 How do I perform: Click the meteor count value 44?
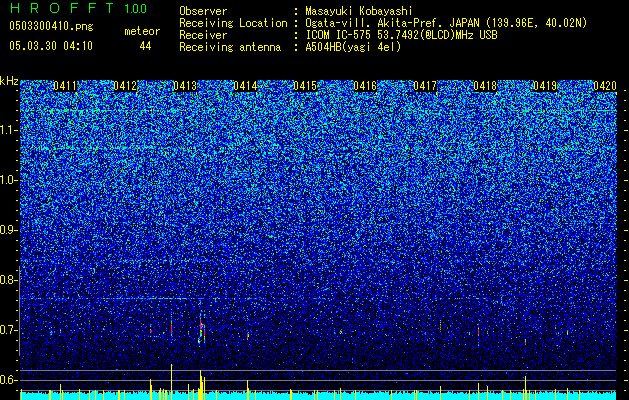click(145, 46)
